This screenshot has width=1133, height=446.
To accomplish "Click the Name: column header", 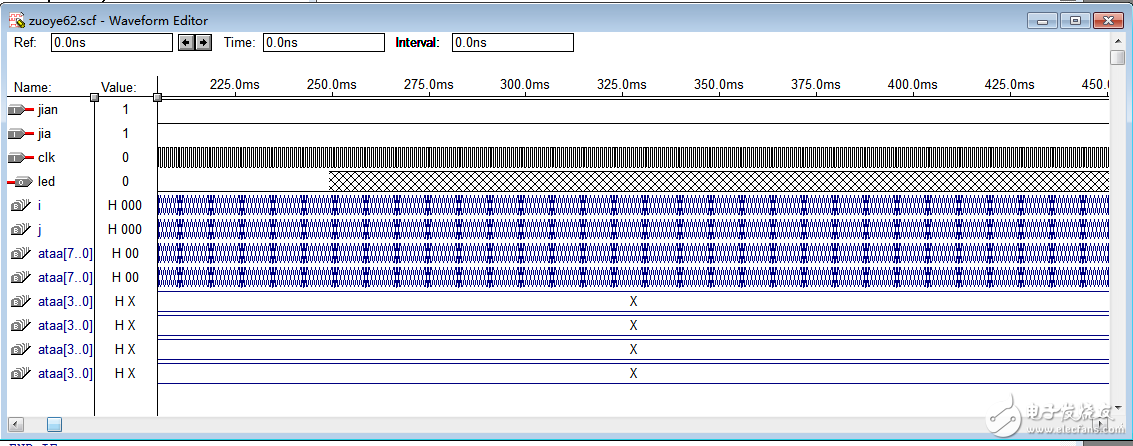I will pos(33,87).
